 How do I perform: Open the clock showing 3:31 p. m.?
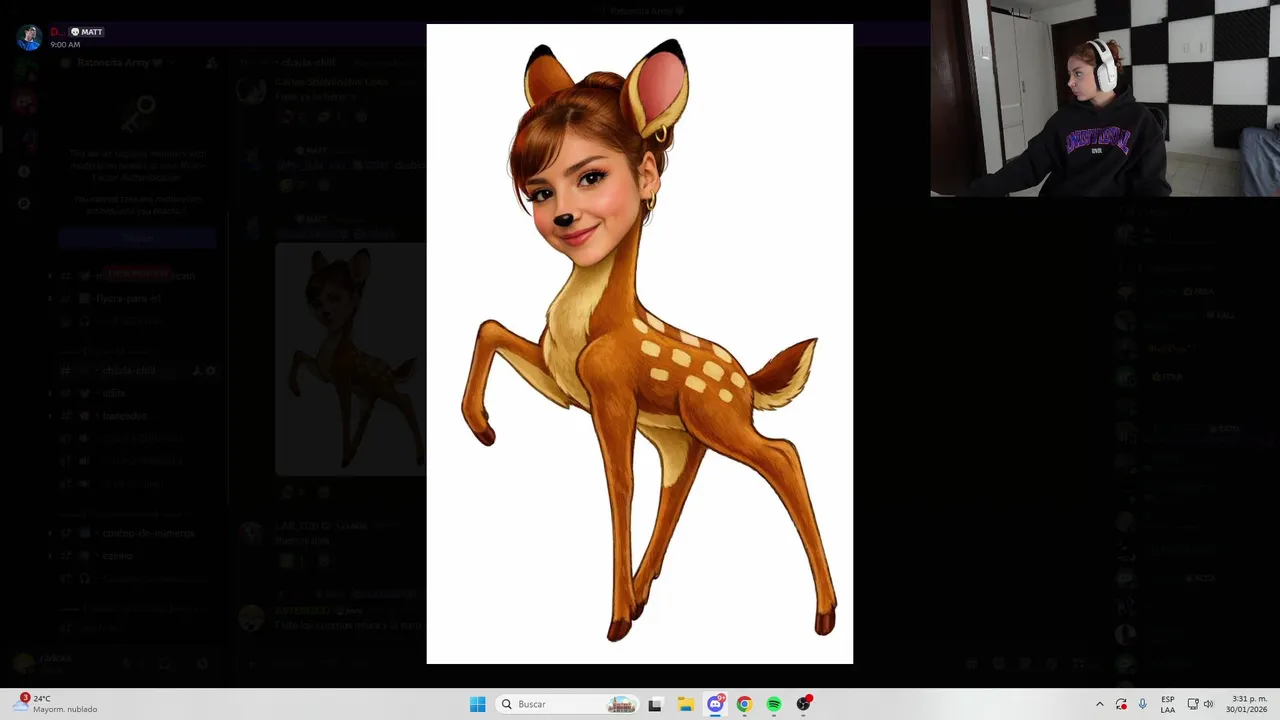1246,704
